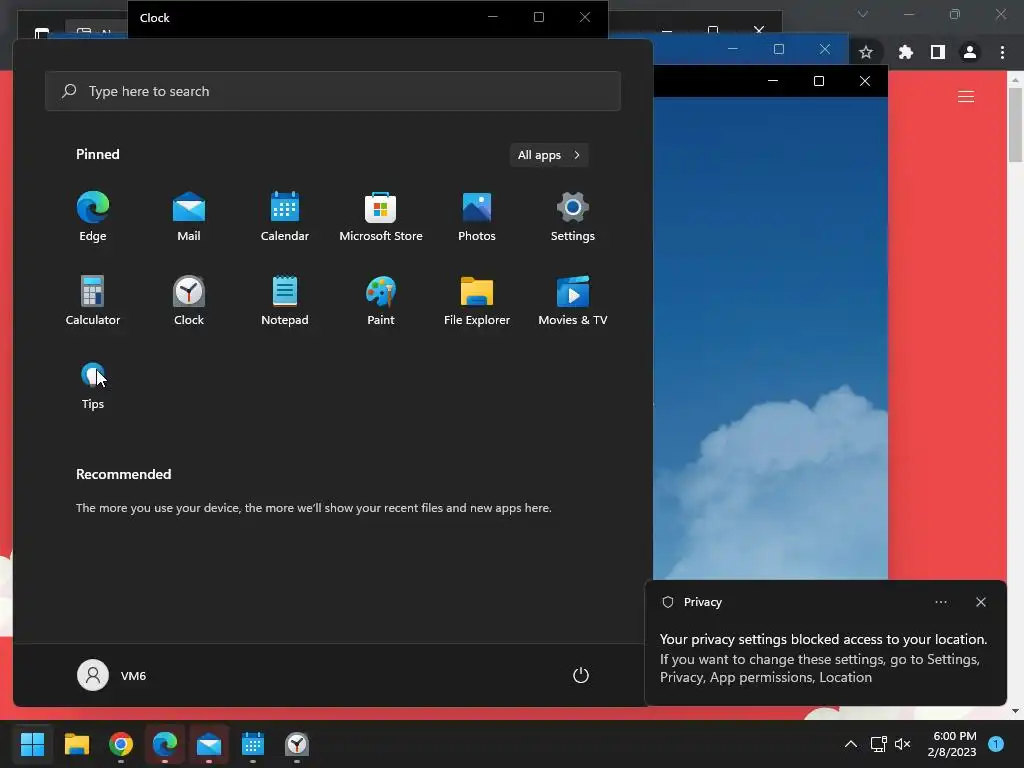Screen dimensions: 1024x768
Task: Open Chrome extensions puzzle icon
Action: 906,52
